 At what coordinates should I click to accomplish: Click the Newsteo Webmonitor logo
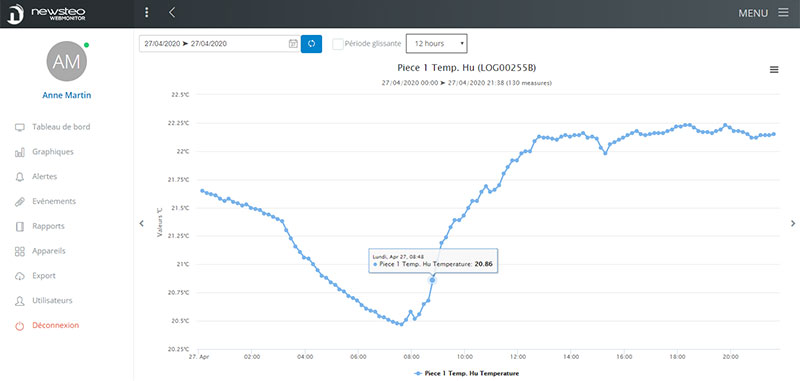(46, 13)
